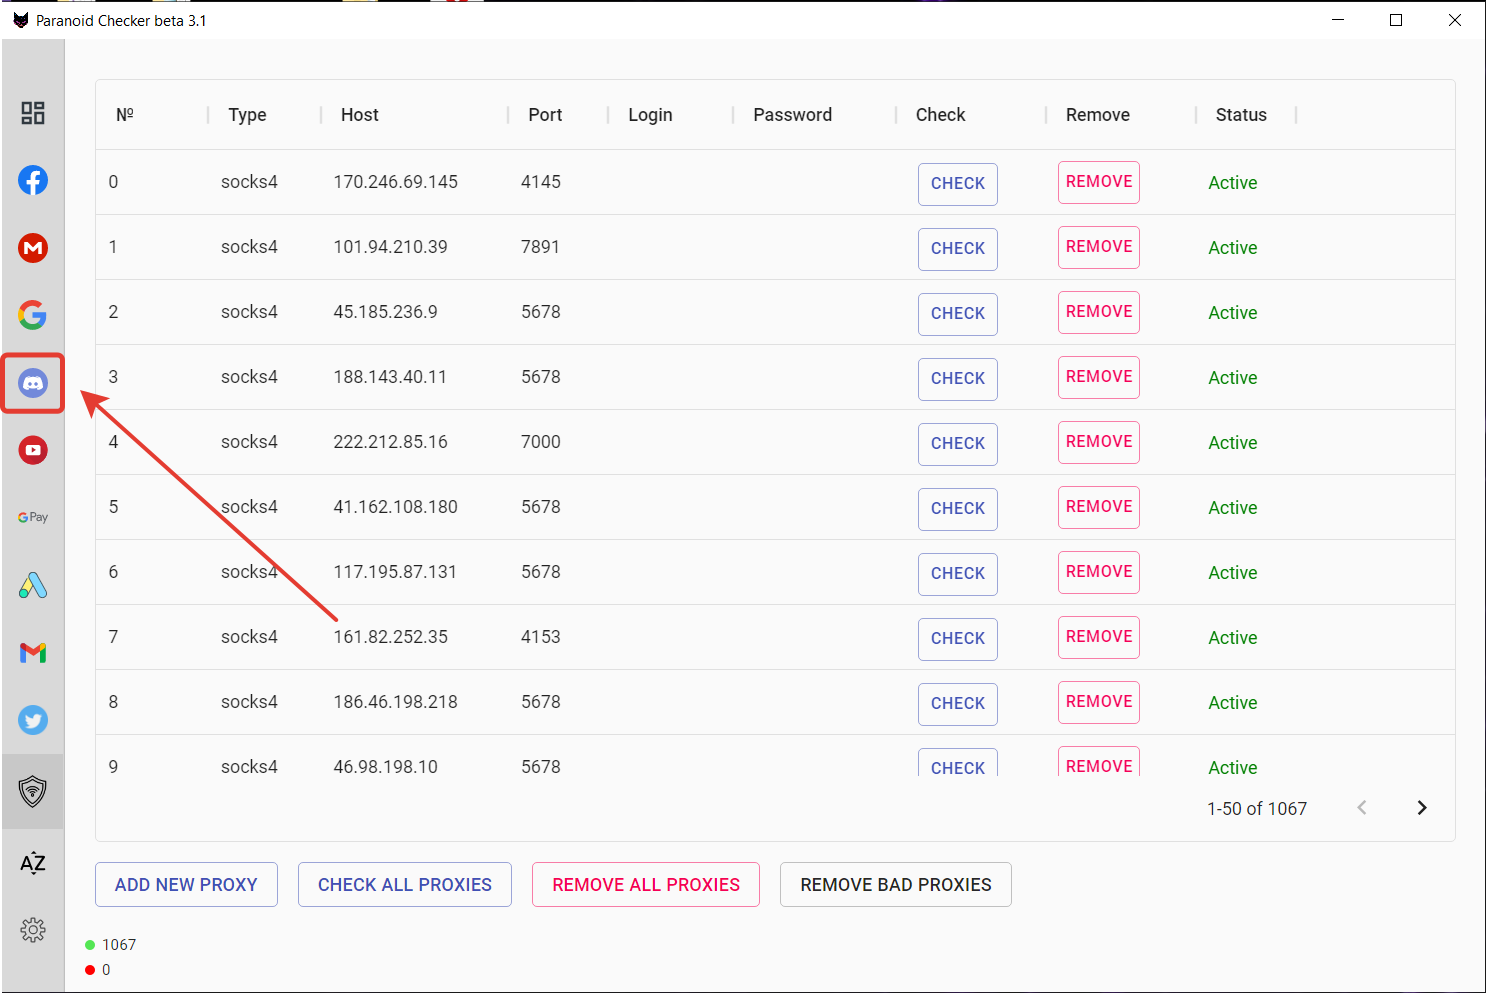
Task: Remove proxy 46.98.198.10
Action: 1099,763
